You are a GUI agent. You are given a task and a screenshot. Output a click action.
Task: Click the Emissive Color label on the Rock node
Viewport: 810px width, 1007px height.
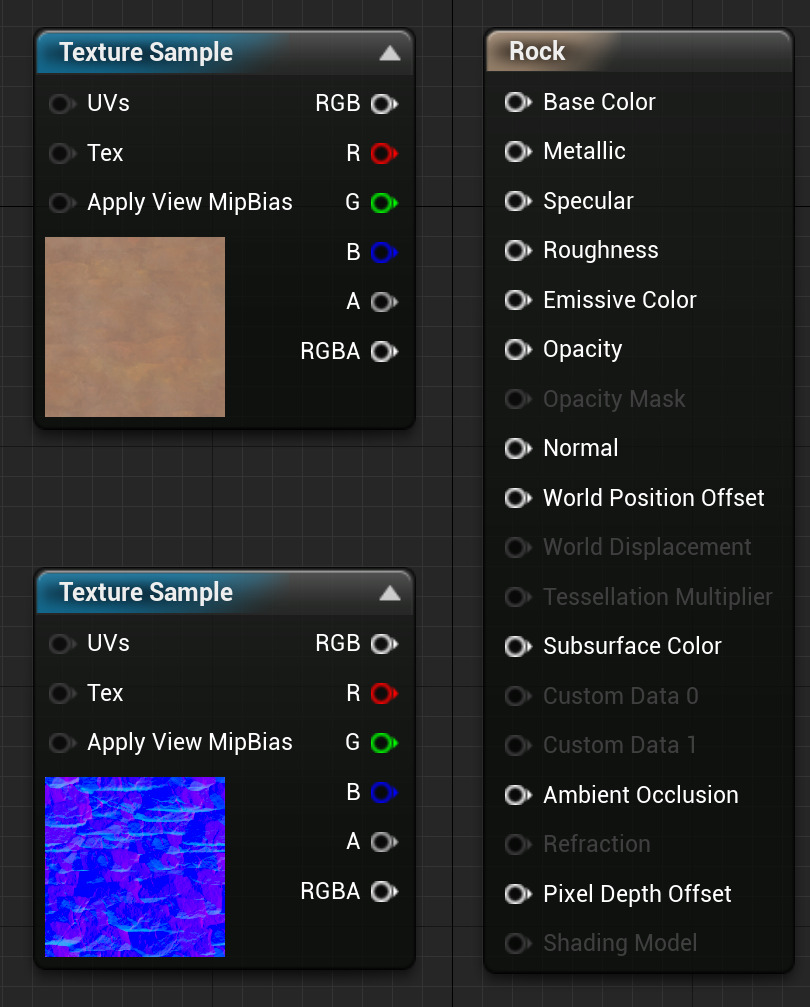[x=619, y=300]
